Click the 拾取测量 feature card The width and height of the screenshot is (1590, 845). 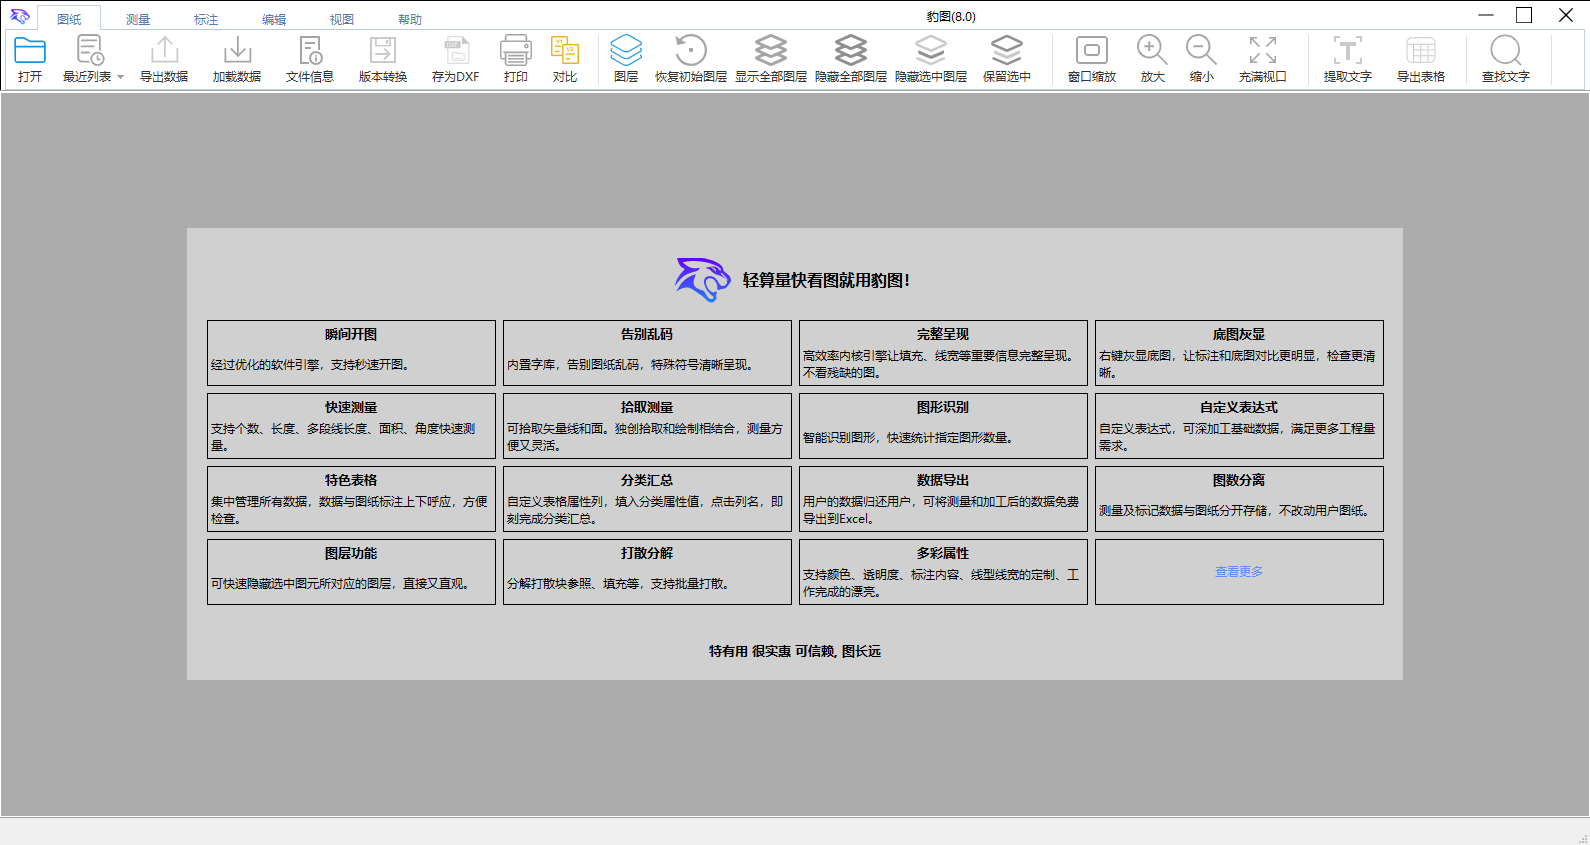tap(647, 426)
